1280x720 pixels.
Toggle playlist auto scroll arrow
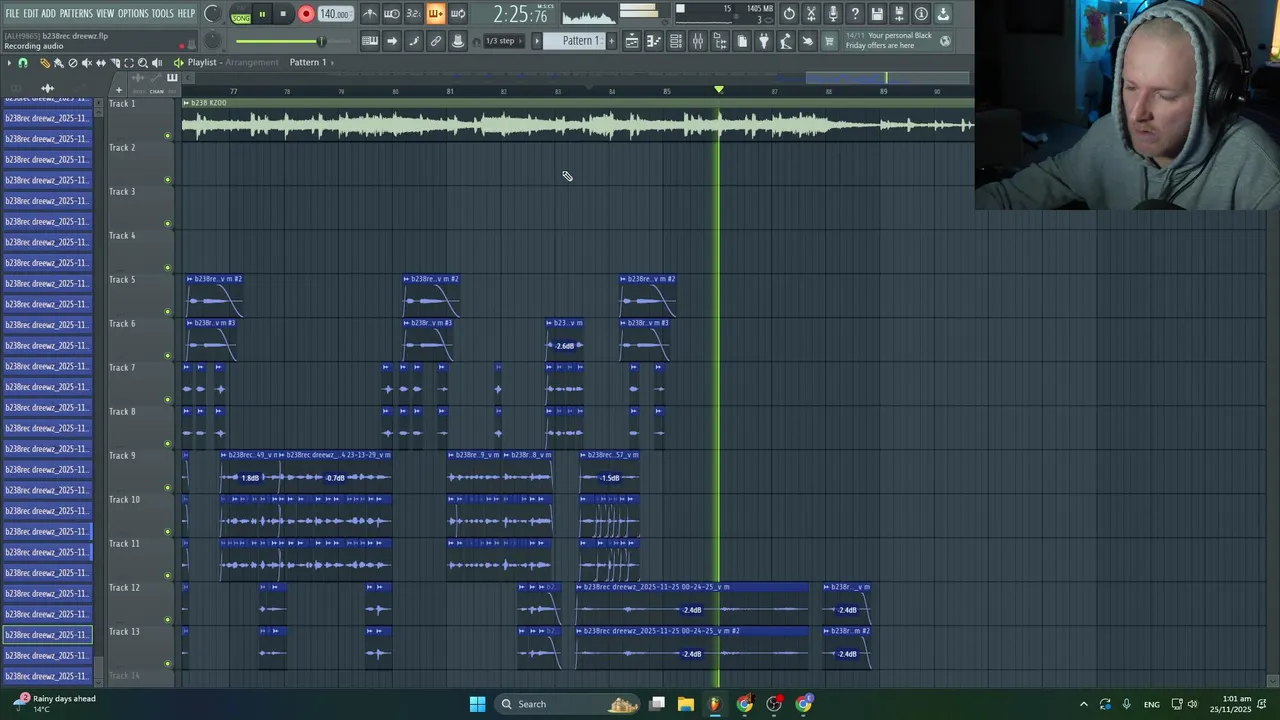(x=392, y=41)
